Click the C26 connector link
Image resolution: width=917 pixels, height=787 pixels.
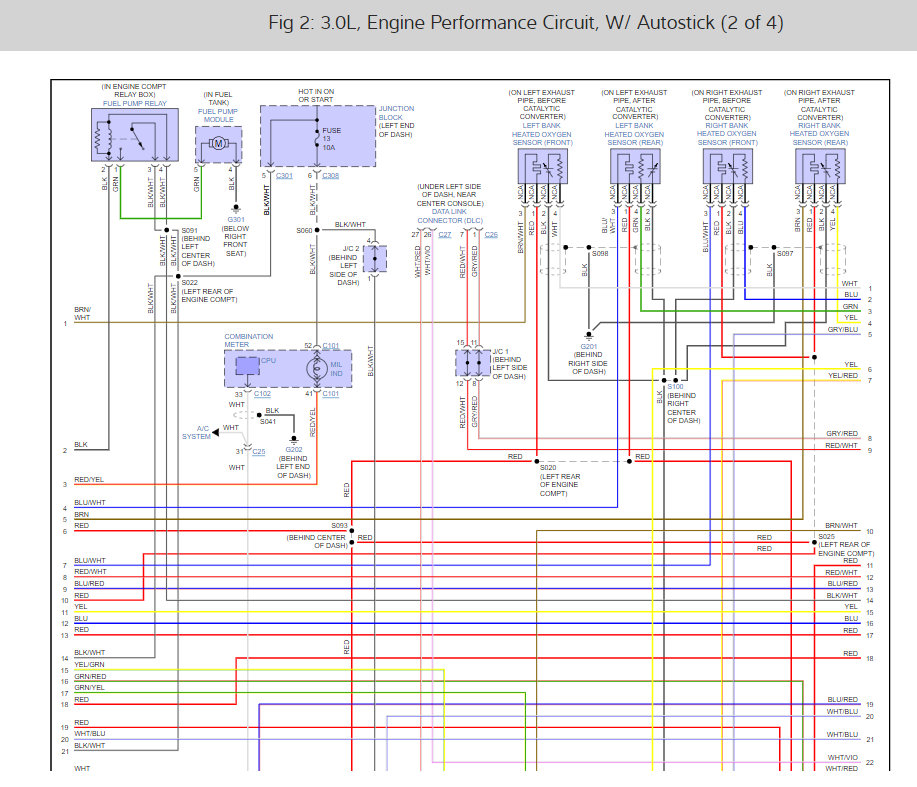491,234
